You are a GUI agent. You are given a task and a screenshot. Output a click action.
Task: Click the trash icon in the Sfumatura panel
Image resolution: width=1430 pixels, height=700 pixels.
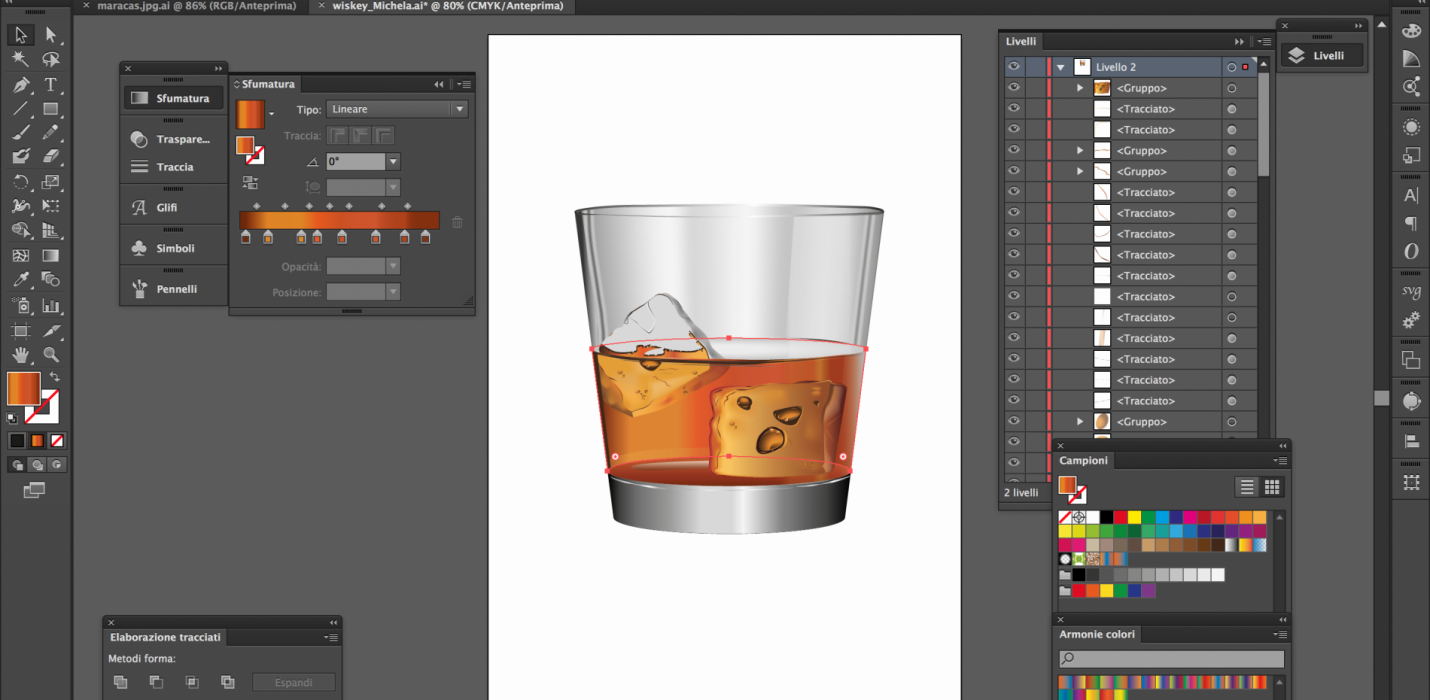click(x=457, y=221)
